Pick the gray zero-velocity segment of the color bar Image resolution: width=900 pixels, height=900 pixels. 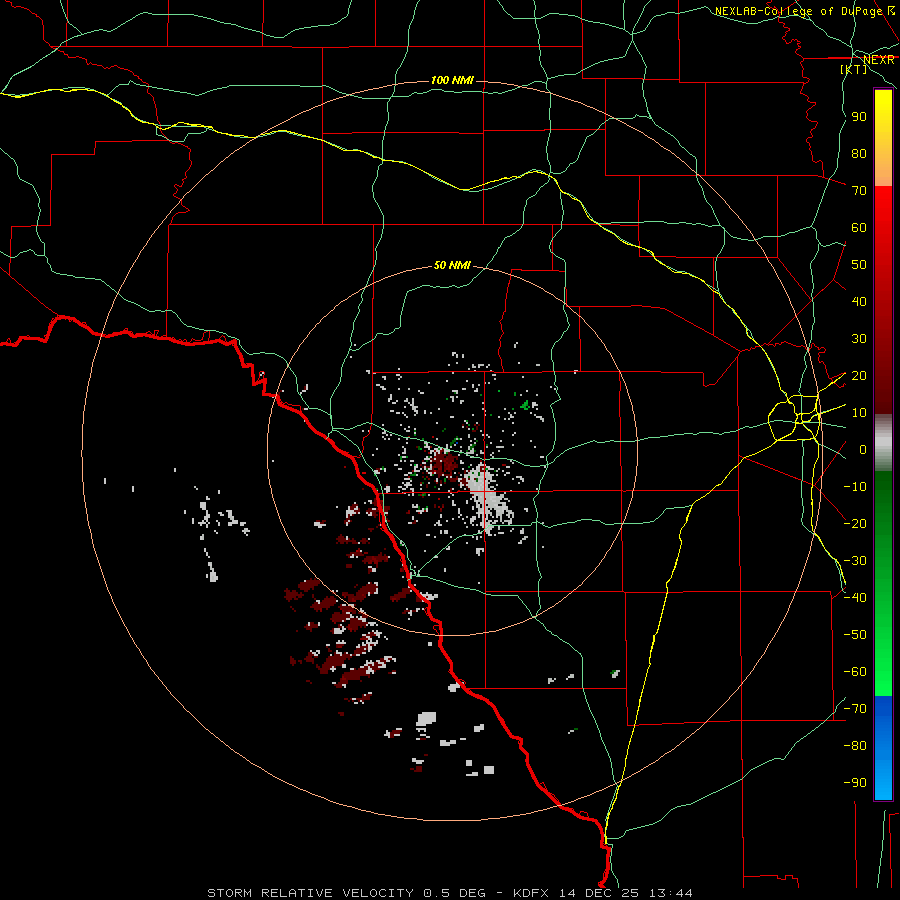pyautogui.click(x=883, y=443)
